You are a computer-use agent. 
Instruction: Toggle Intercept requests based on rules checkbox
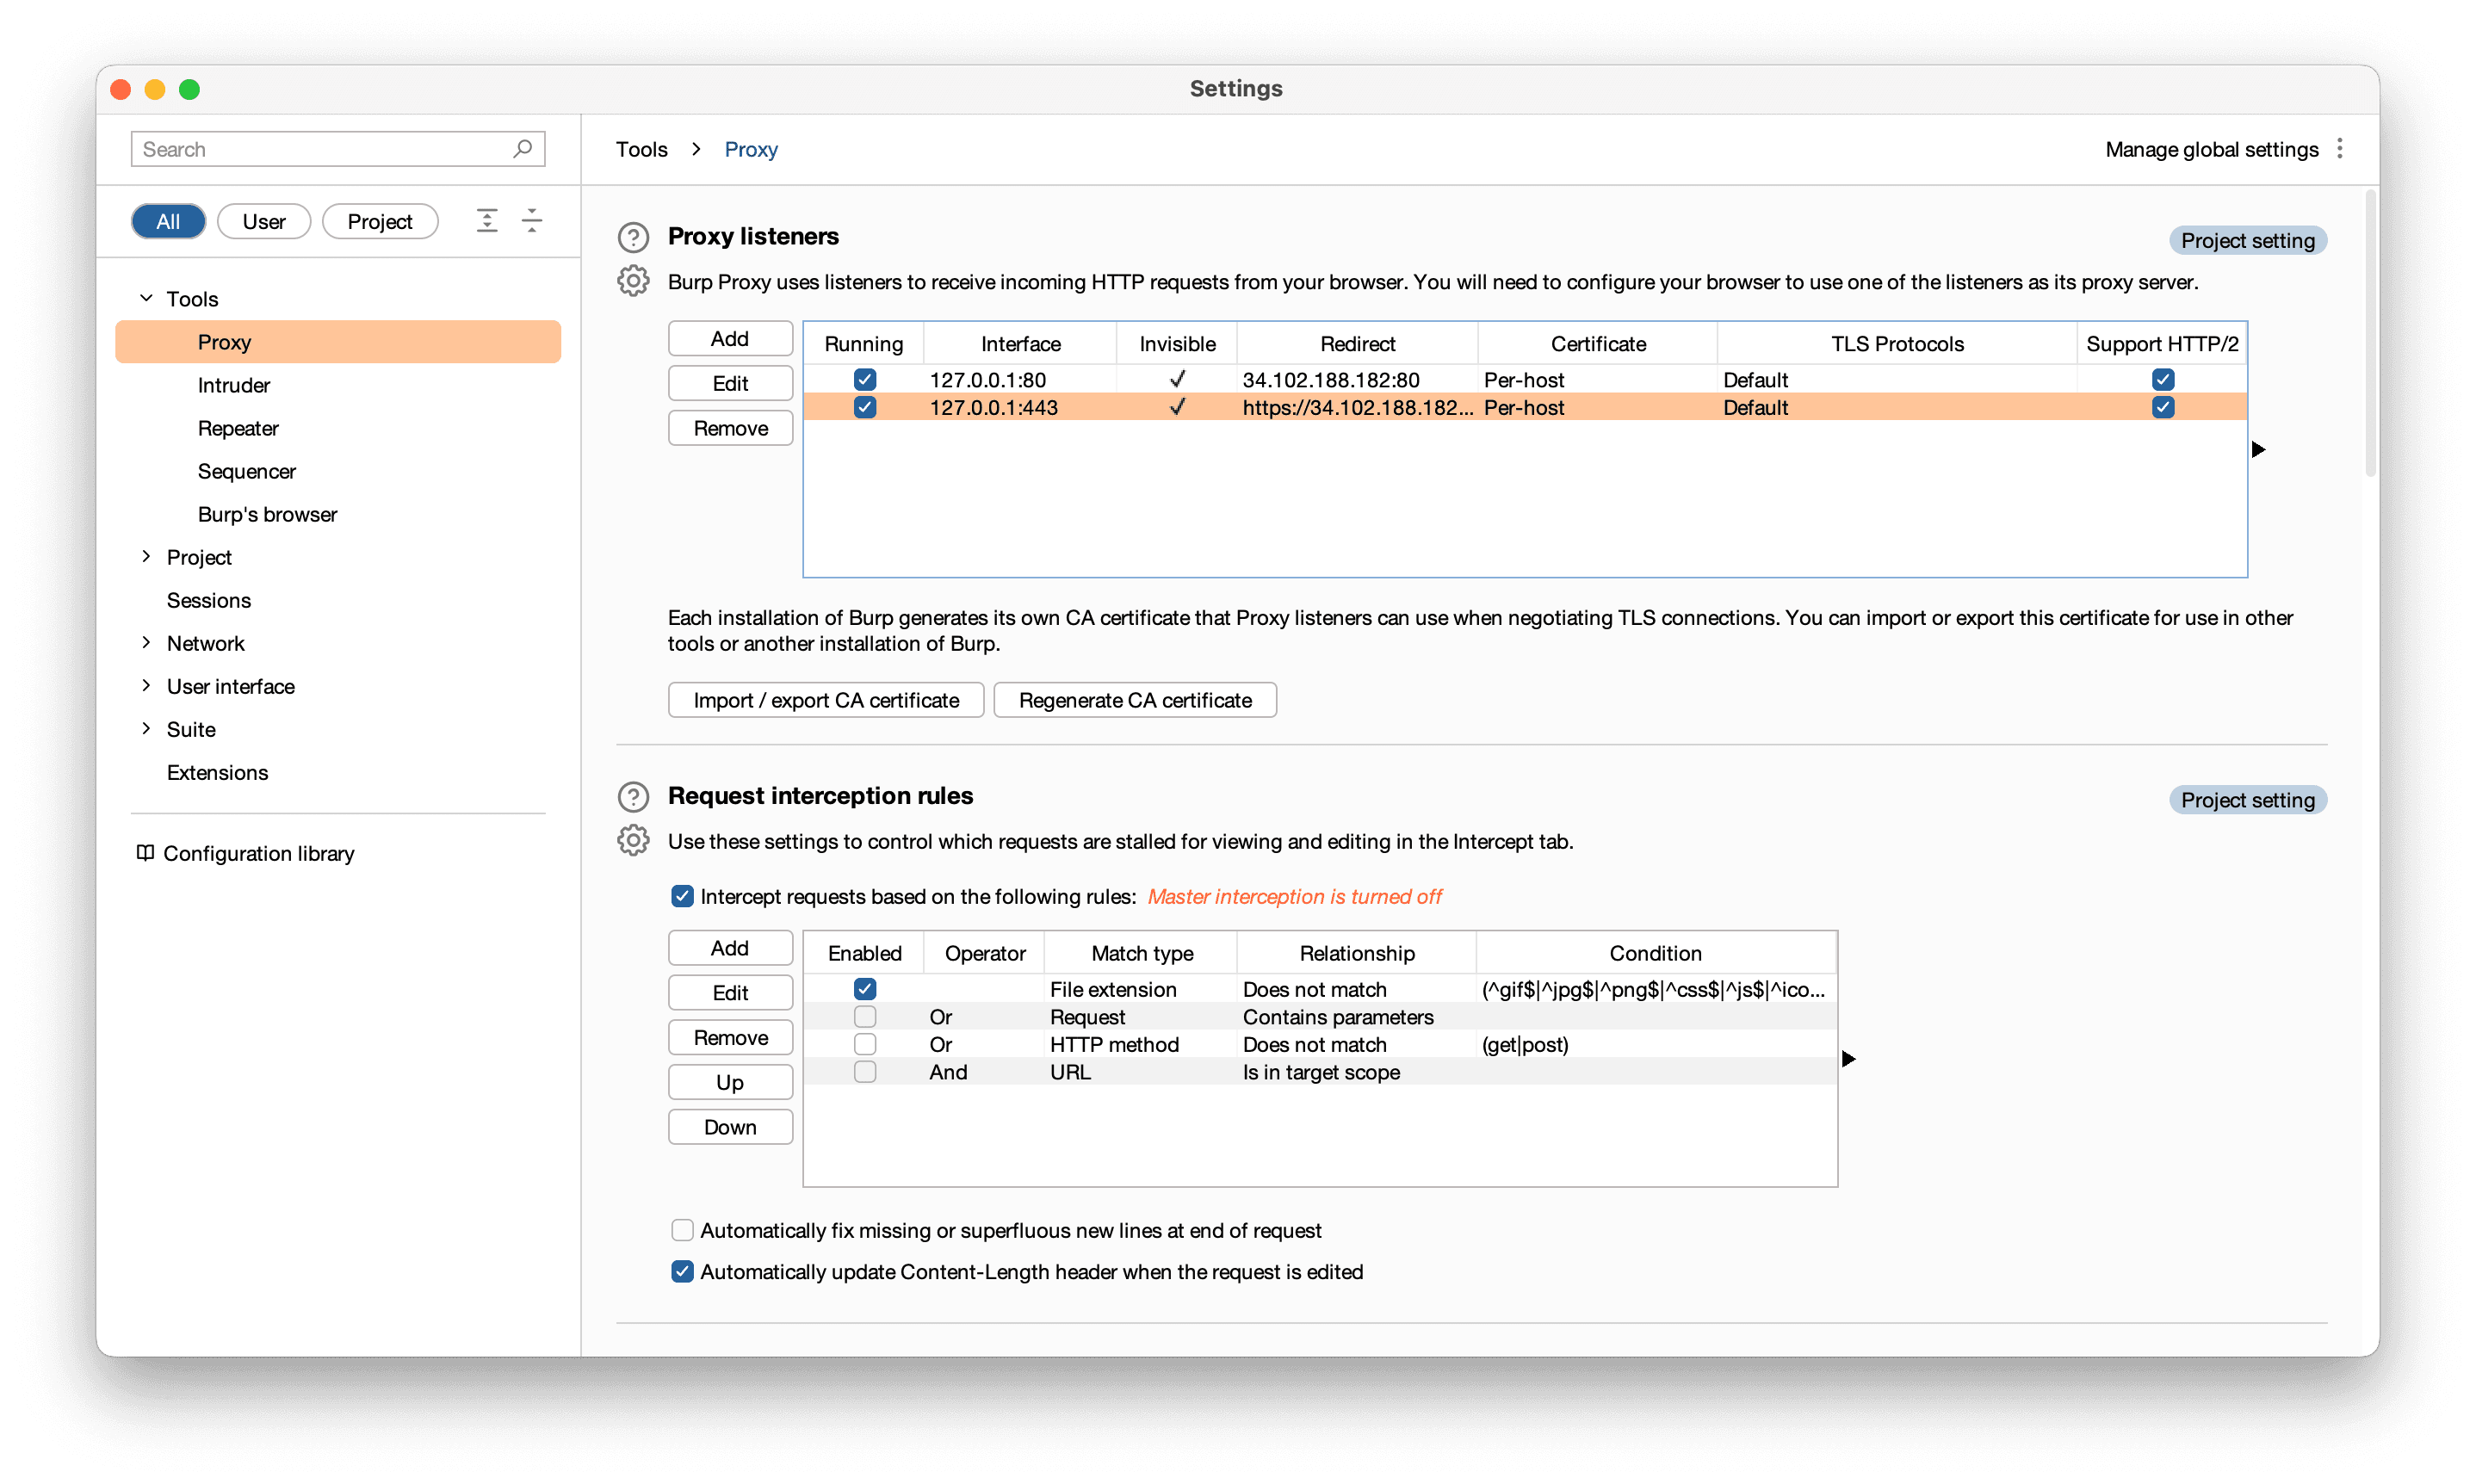[682, 896]
